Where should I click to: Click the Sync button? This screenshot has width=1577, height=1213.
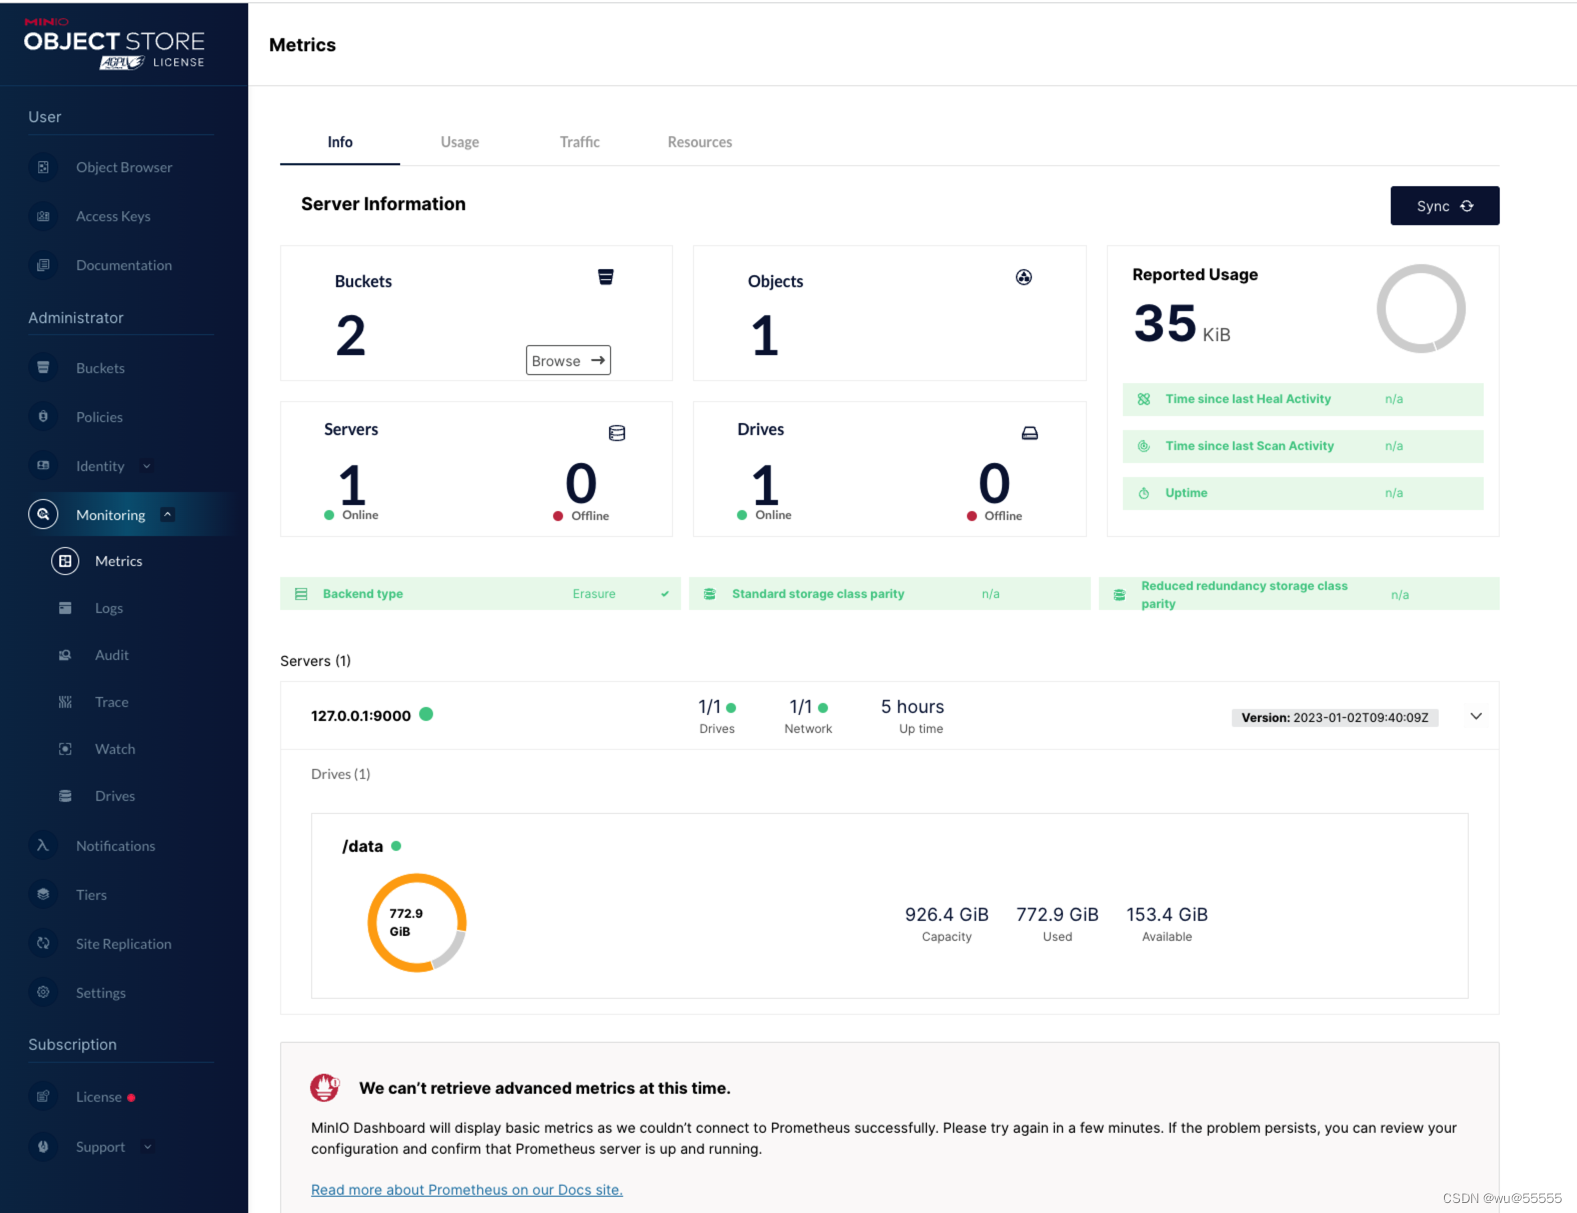point(1444,206)
